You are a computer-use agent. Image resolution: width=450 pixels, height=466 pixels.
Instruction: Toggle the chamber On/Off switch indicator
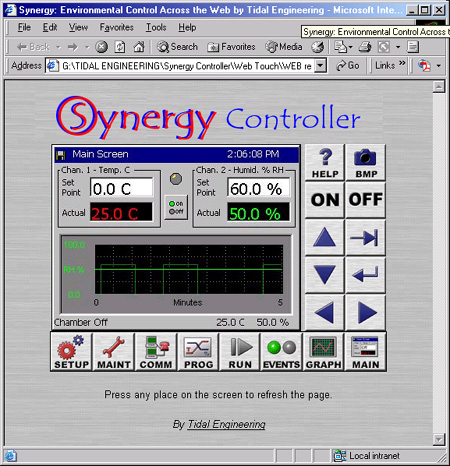(x=176, y=207)
